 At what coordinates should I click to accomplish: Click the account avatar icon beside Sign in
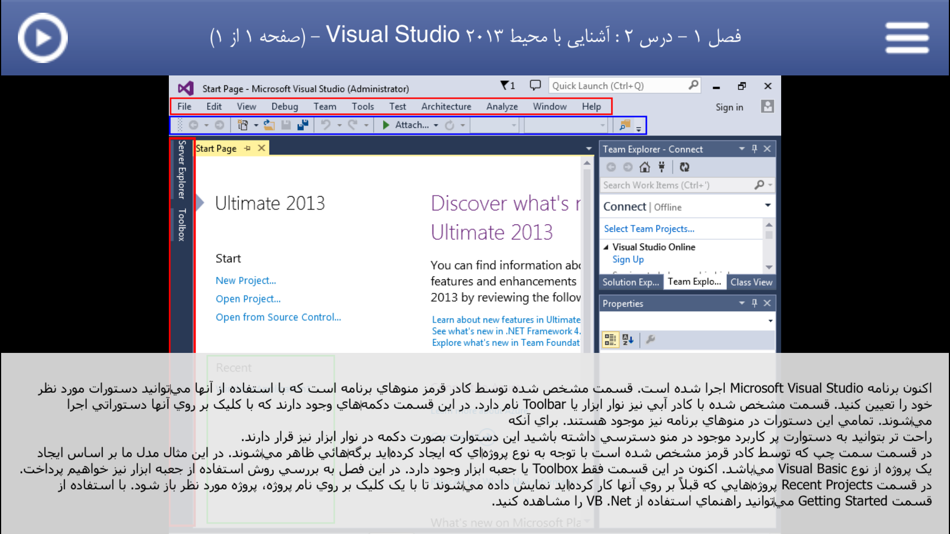pos(767,107)
